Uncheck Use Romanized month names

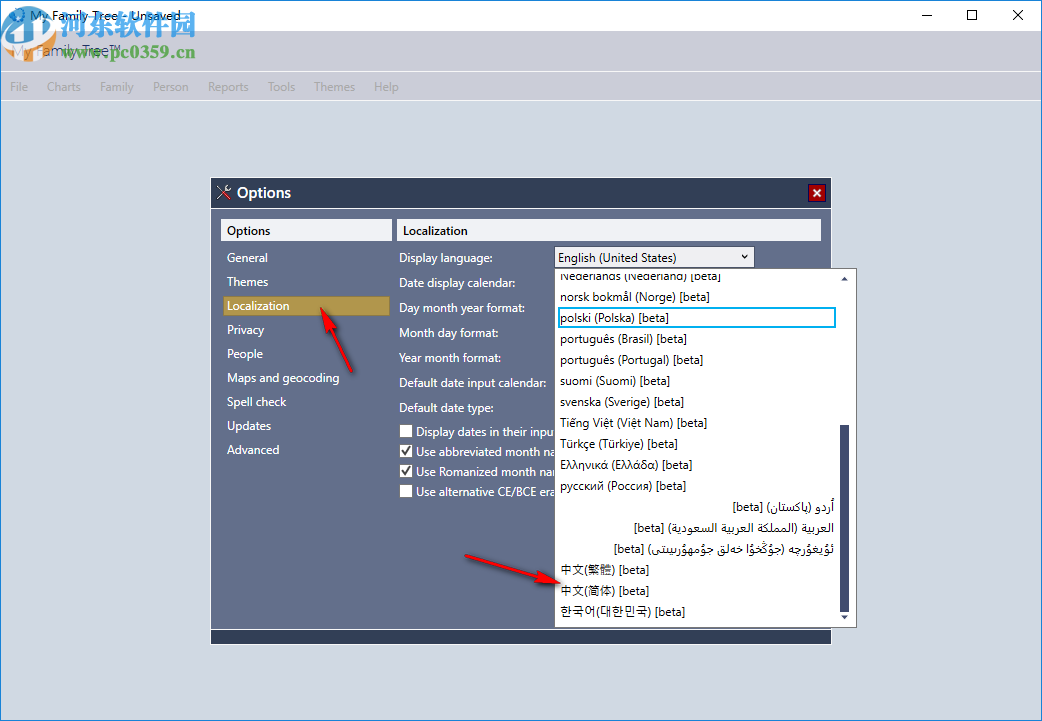click(406, 472)
